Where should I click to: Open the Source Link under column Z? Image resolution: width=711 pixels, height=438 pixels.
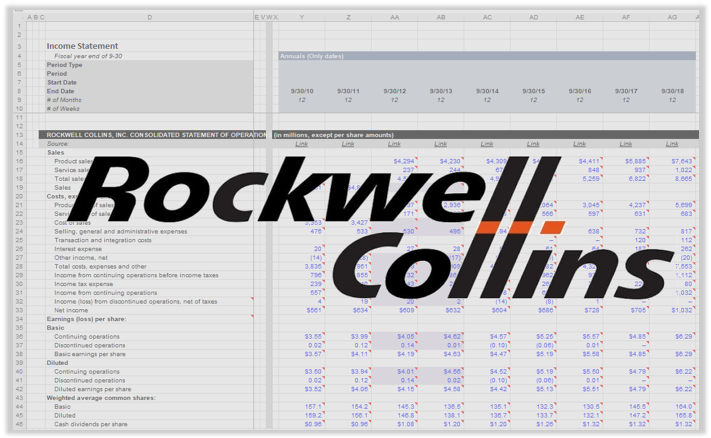tap(348, 144)
